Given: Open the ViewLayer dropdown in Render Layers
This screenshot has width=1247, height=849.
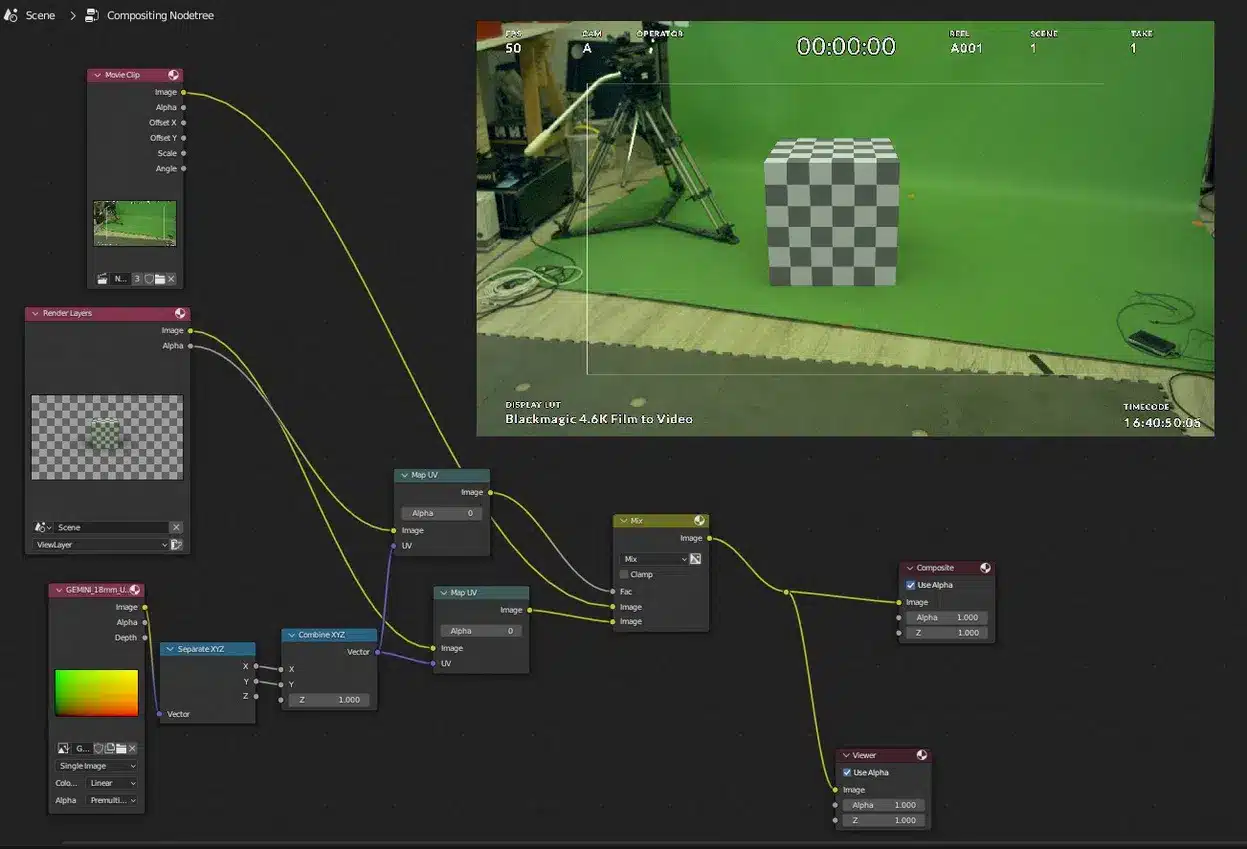Looking at the screenshot, I should (x=100, y=545).
